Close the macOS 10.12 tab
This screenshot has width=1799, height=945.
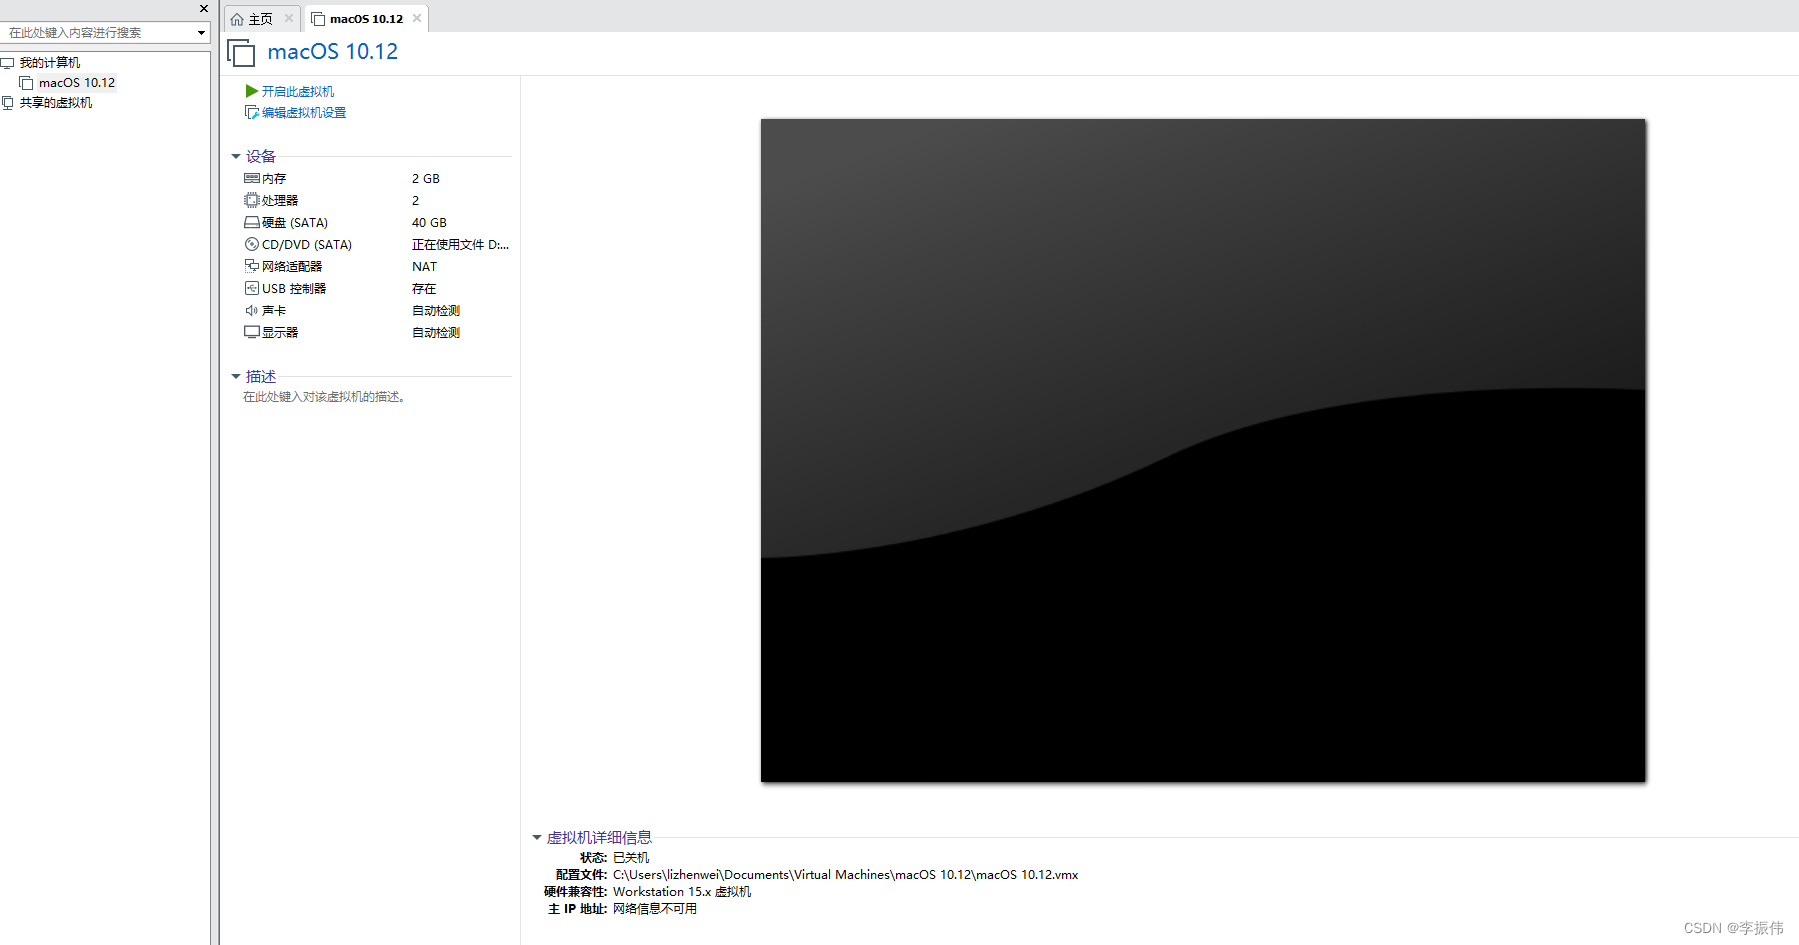pos(417,18)
